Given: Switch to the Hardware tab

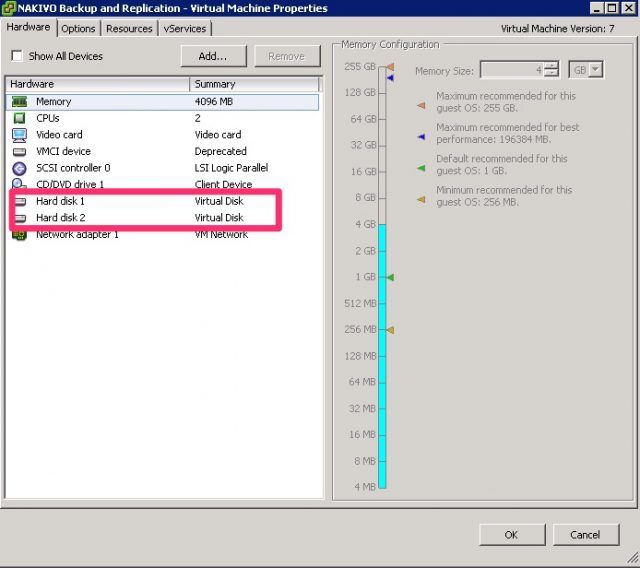Looking at the screenshot, I should pos(28,27).
